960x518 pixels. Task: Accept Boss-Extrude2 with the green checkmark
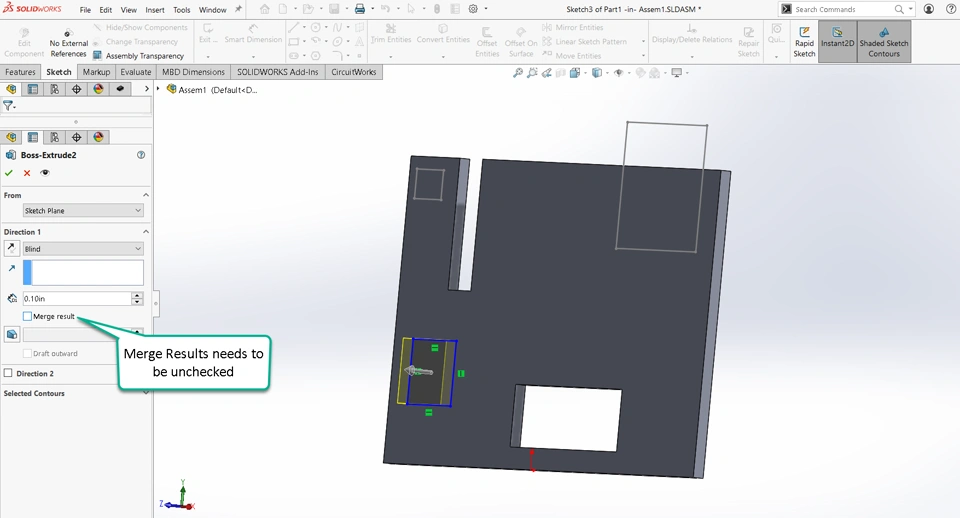coord(9,173)
